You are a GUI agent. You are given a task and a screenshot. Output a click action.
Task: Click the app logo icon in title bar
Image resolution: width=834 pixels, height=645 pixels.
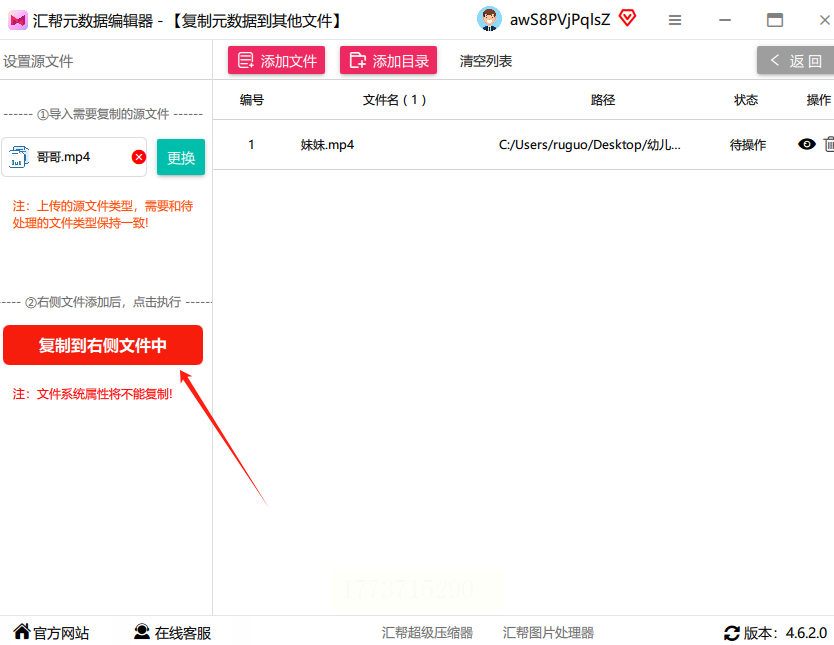click(18, 20)
